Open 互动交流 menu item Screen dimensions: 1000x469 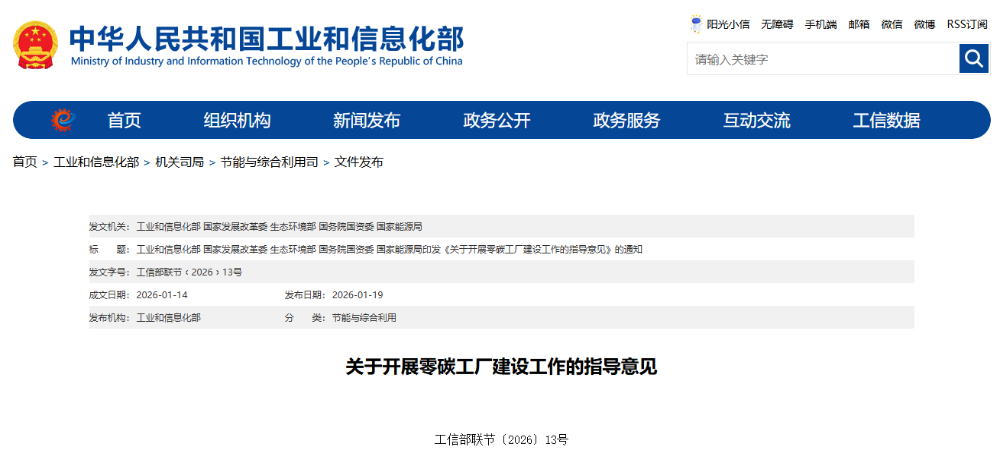click(x=757, y=121)
